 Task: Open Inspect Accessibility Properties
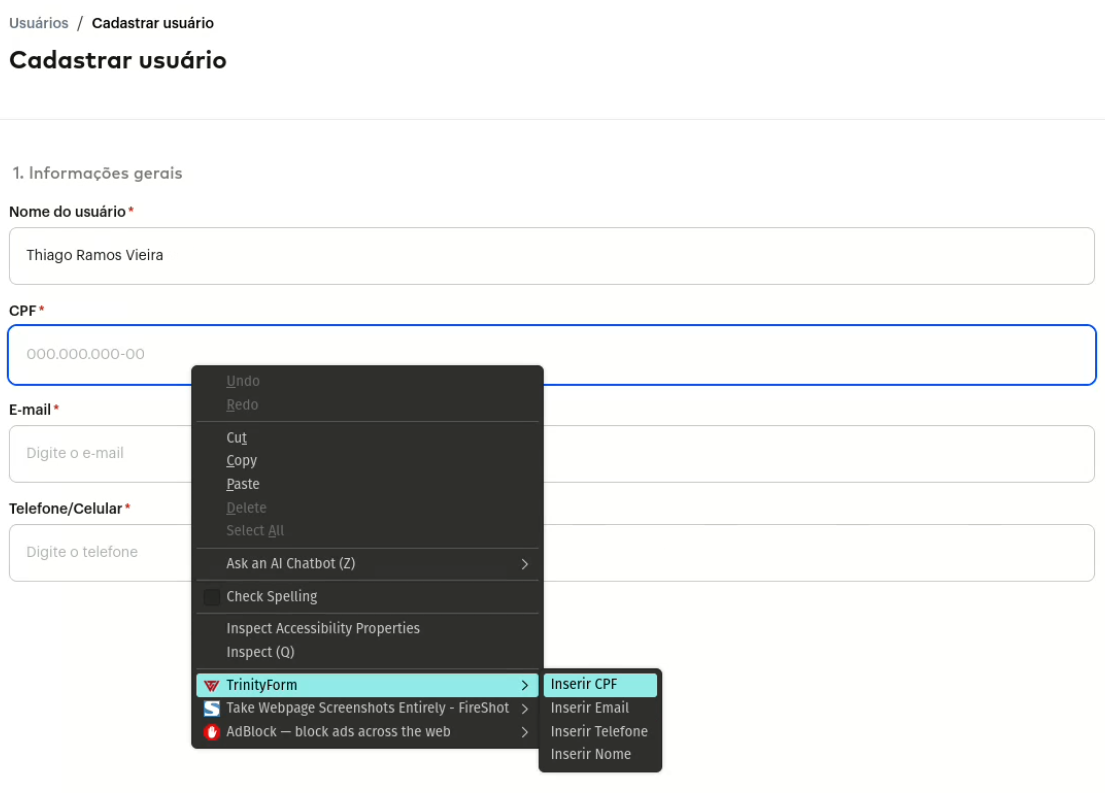coord(323,629)
